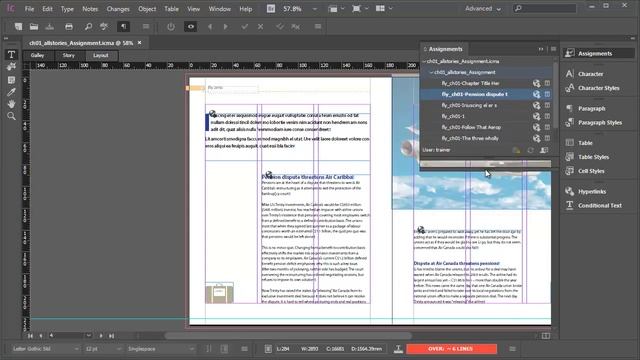Image resolution: width=640 pixels, height=360 pixels.
Task: Click the Check Spelling toolbar icon
Action: point(104,27)
